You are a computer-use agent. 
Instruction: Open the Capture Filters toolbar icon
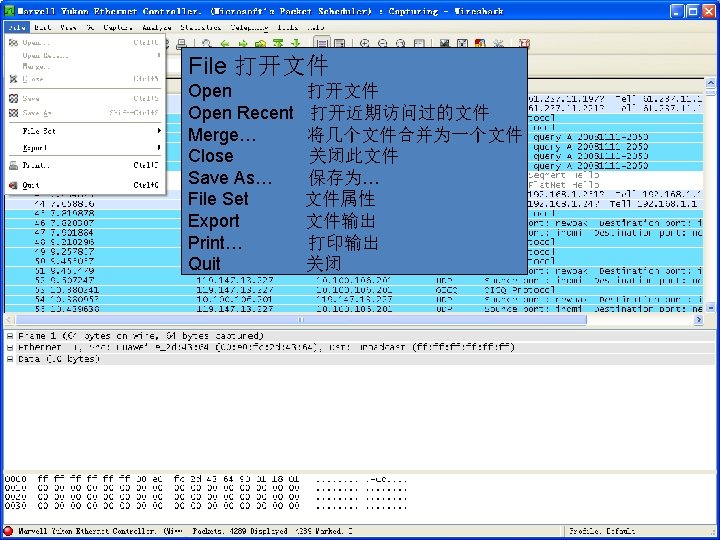click(x=444, y=44)
